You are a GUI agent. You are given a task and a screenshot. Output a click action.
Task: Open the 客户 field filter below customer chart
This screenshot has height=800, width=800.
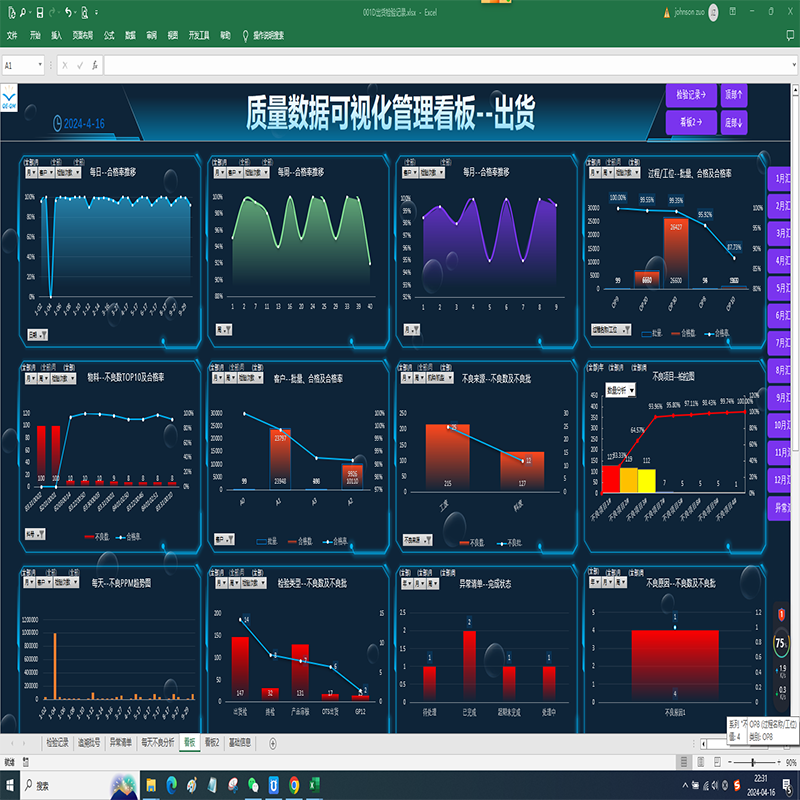(224, 539)
